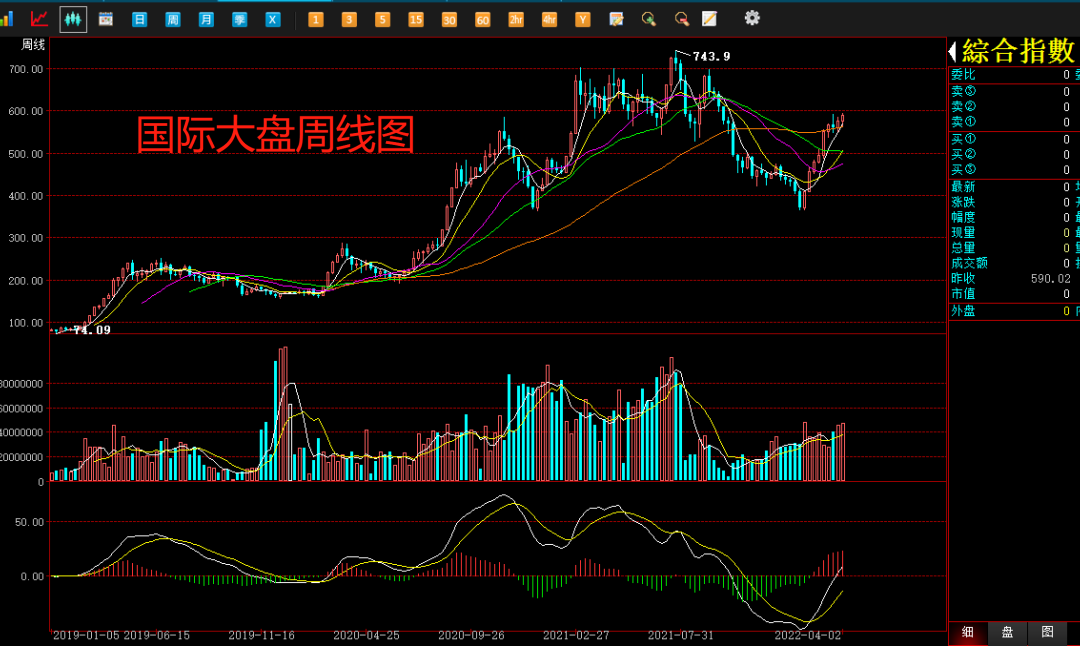
Task: Switch to daily (日) period
Action: pyautogui.click(x=139, y=19)
